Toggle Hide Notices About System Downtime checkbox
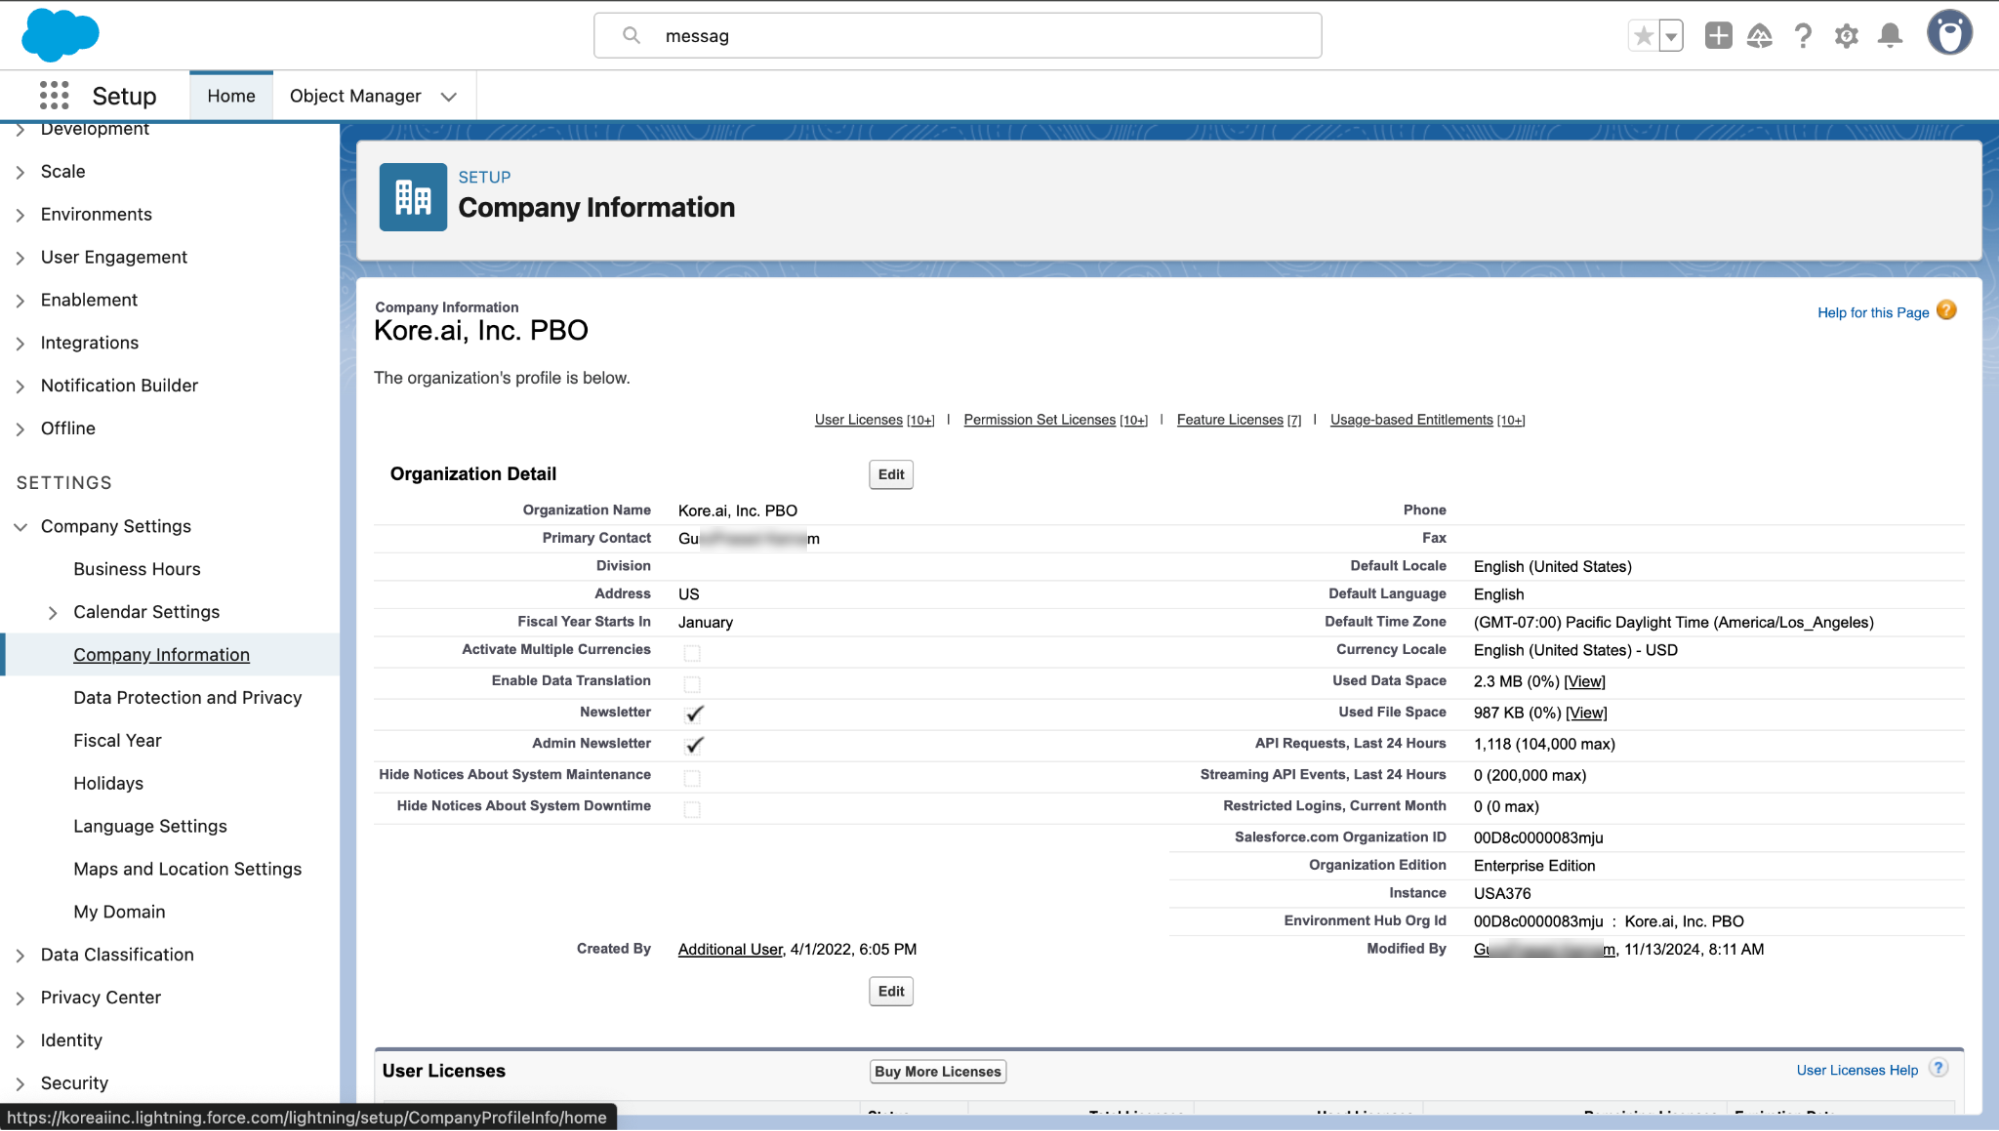This screenshot has width=1999, height=1131. (x=692, y=809)
